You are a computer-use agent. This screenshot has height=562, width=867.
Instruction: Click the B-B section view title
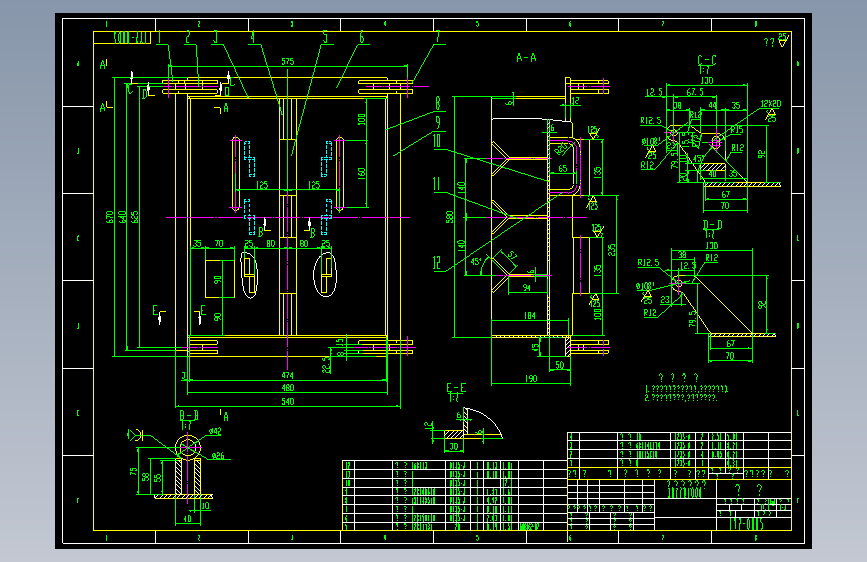pos(189,415)
